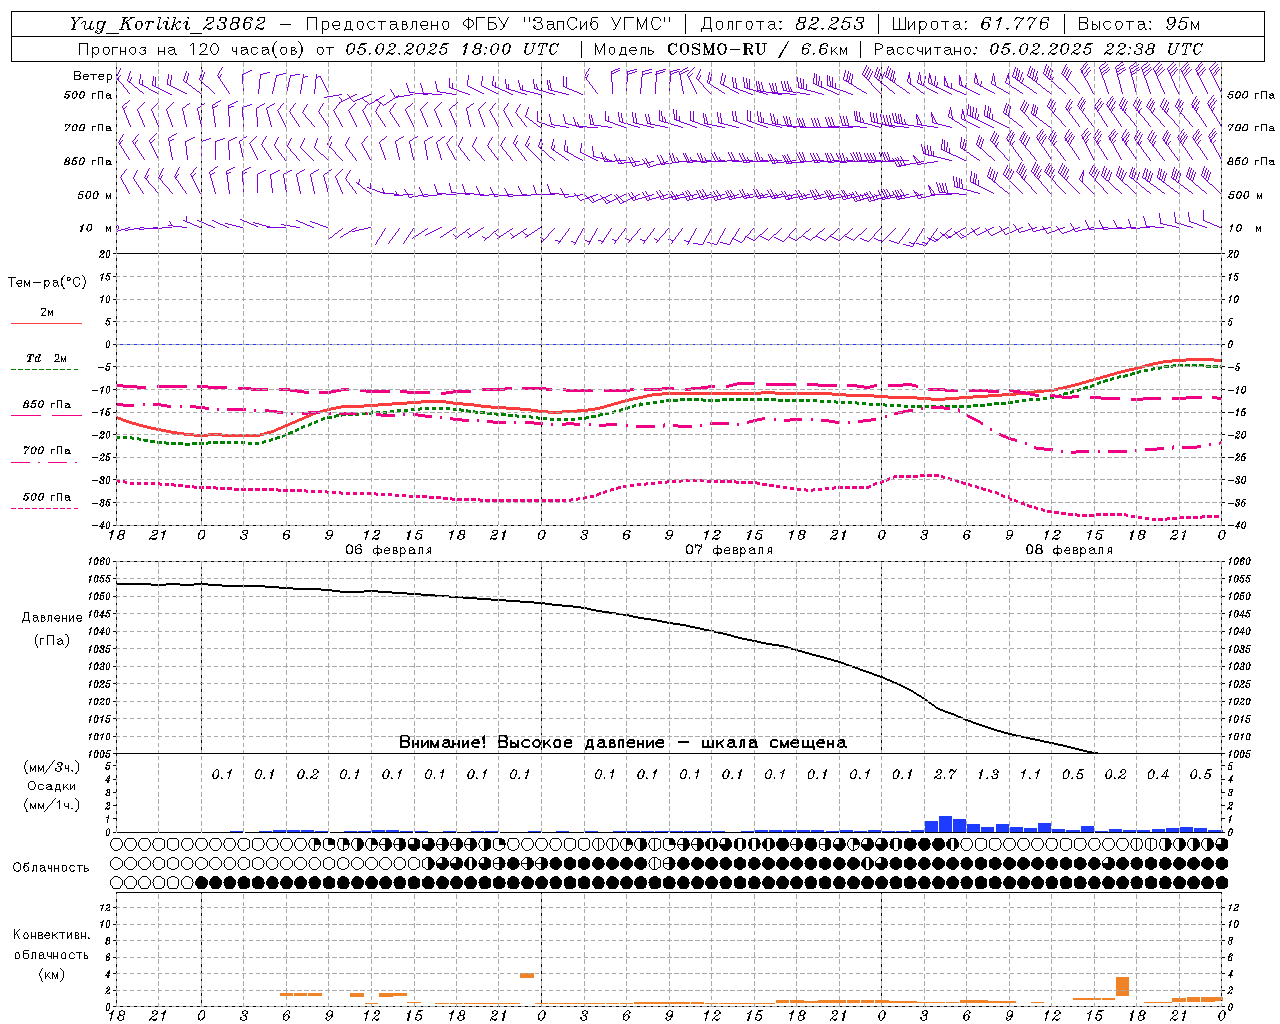Click the '(мм/3ч.)' precipitation unit label
The image size is (1280, 1024).
click(x=52, y=767)
